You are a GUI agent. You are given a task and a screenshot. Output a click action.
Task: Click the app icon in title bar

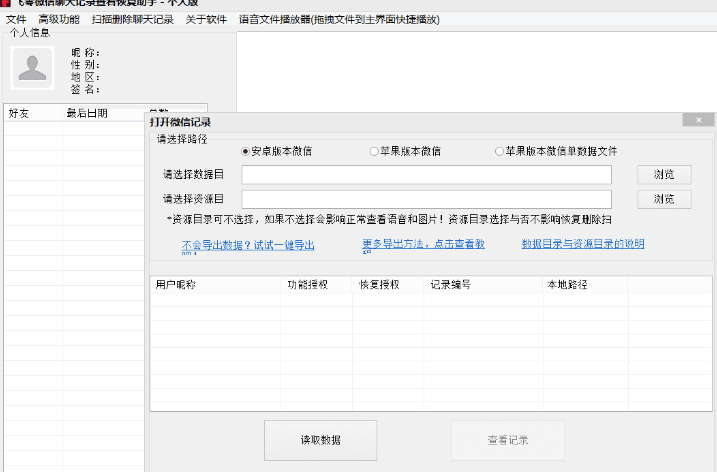[x=5, y=2]
